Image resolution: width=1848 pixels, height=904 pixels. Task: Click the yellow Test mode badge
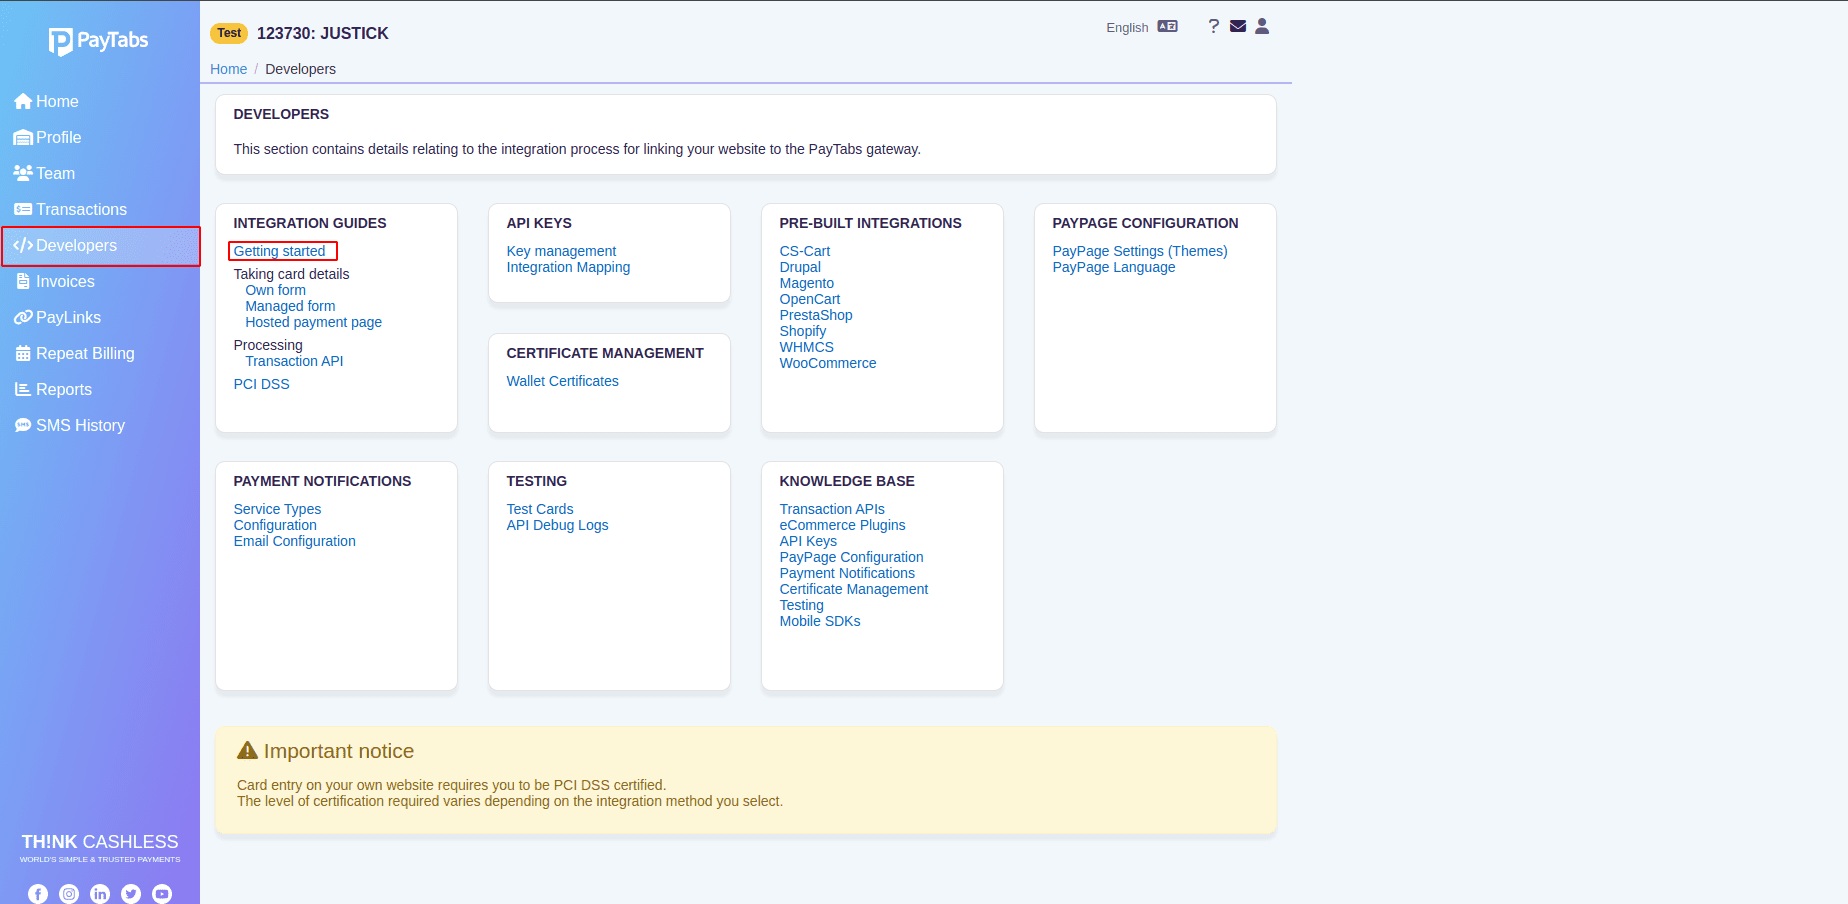pyautogui.click(x=229, y=33)
